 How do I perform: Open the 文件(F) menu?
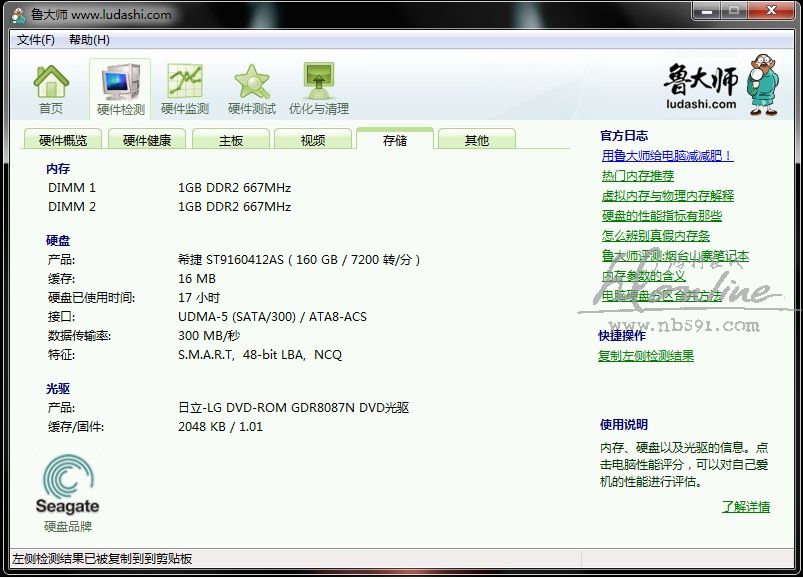35,40
